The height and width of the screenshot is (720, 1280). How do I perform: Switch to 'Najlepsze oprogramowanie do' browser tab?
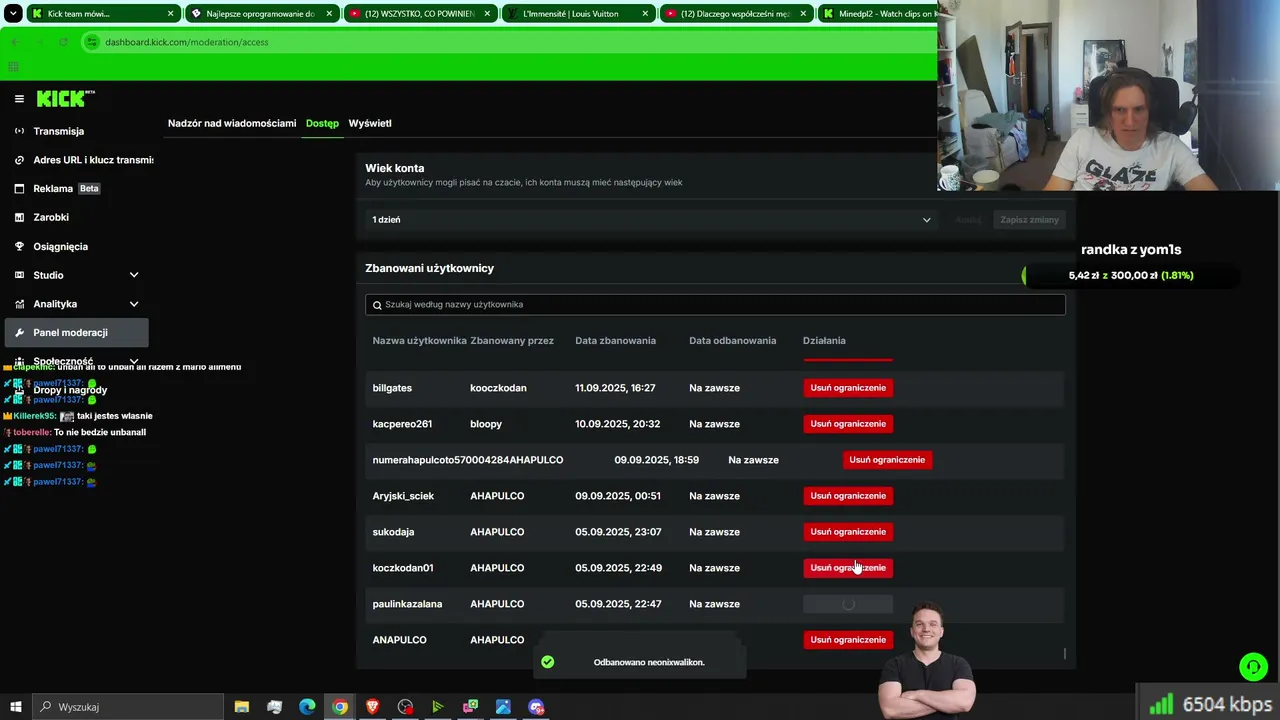pos(261,14)
